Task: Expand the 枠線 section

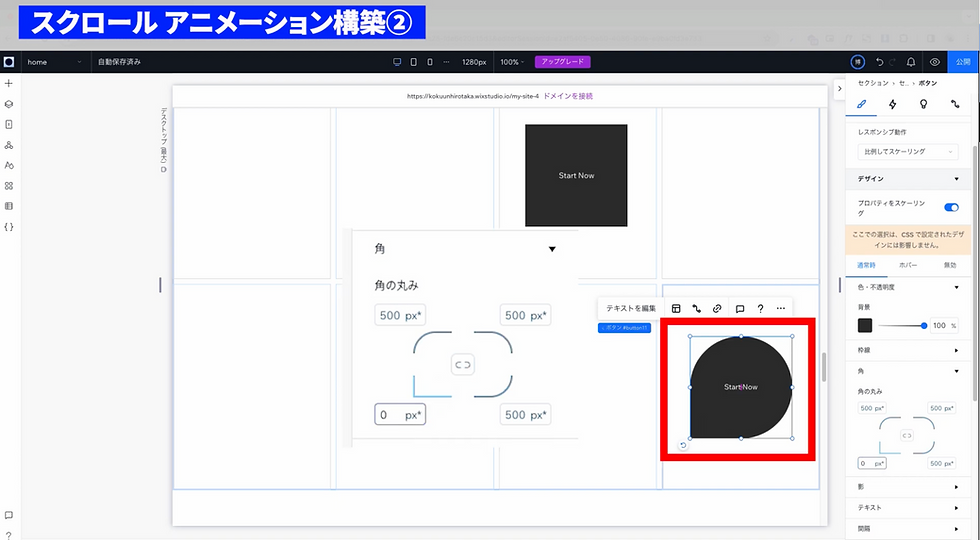Action: pyautogui.click(x=956, y=351)
